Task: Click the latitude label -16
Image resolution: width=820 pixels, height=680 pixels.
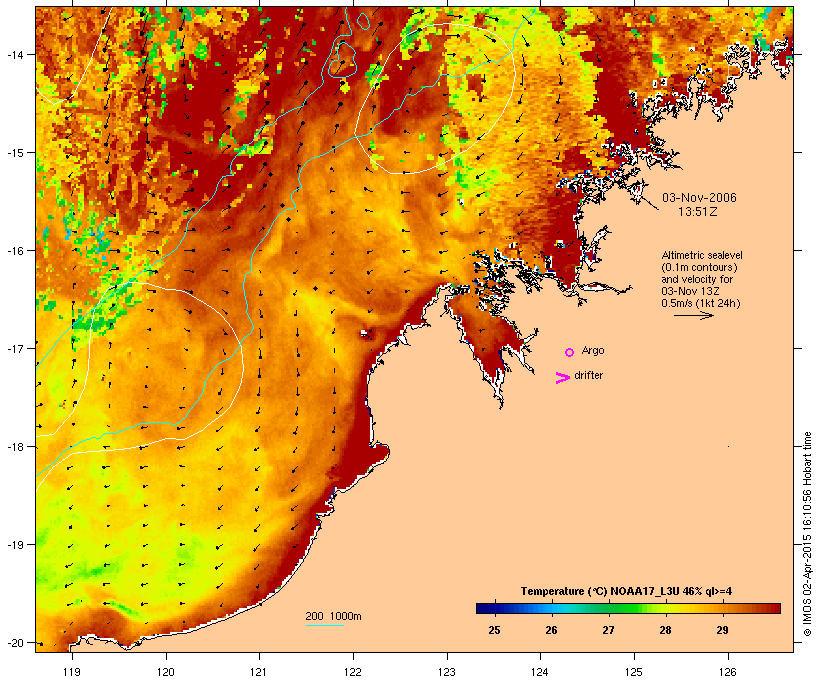Action: click(14, 251)
